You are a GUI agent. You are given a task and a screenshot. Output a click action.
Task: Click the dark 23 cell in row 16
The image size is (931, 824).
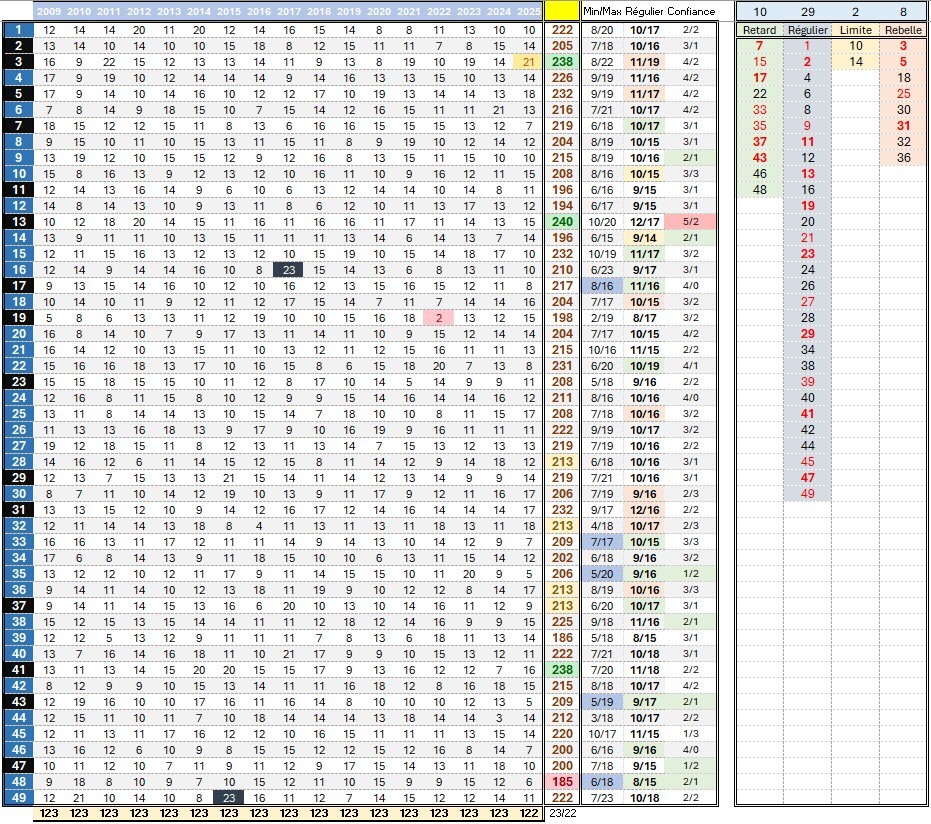pyautogui.click(x=289, y=269)
